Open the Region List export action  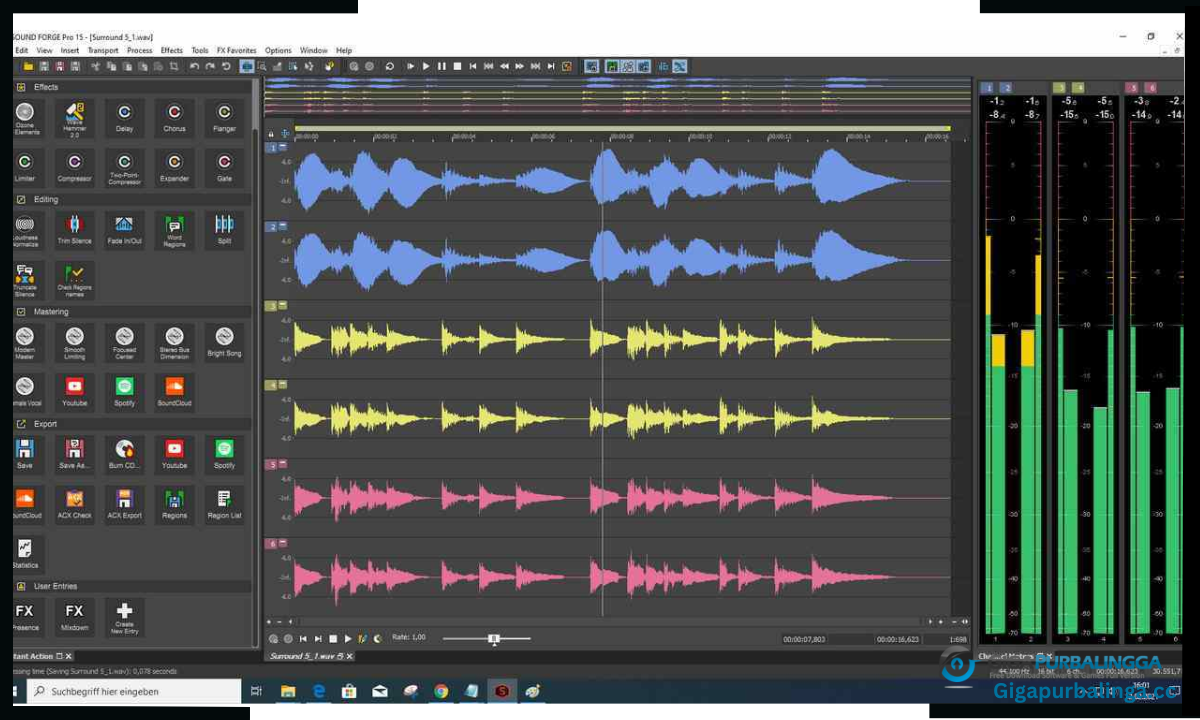click(224, 504)
